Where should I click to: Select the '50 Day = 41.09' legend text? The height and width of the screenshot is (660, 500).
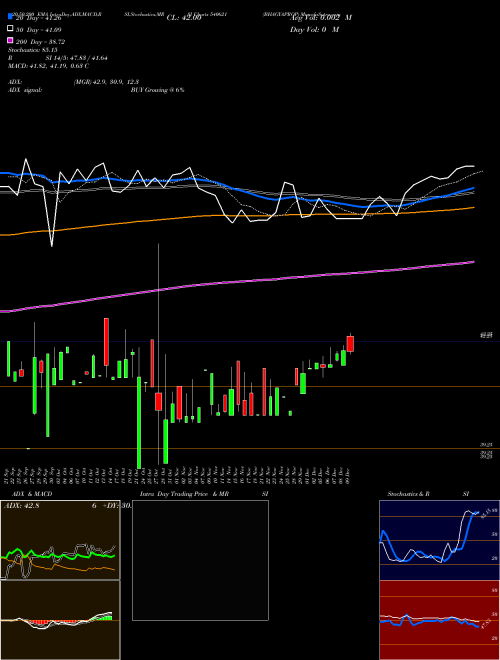pyautogui.click(x=38, y=30)
